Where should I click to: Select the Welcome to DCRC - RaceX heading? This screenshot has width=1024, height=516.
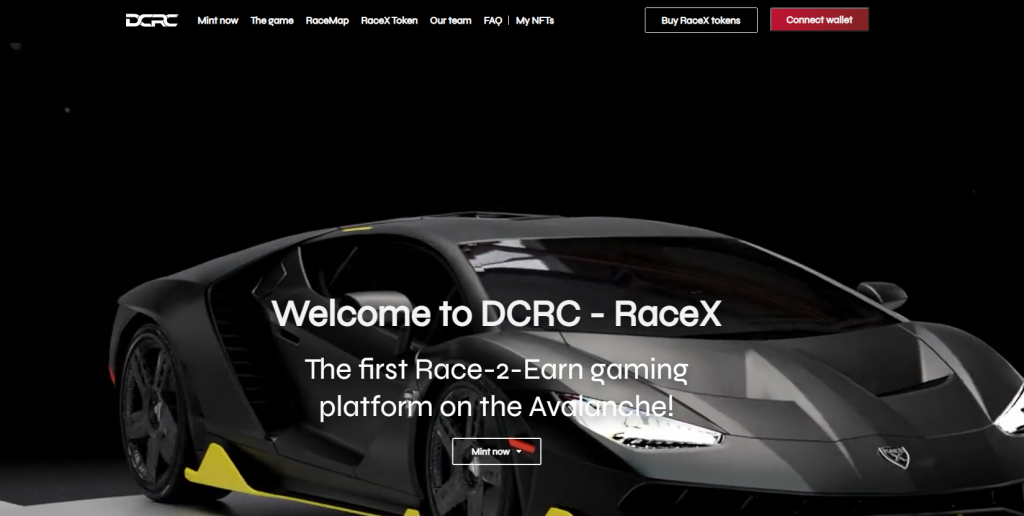496,313
